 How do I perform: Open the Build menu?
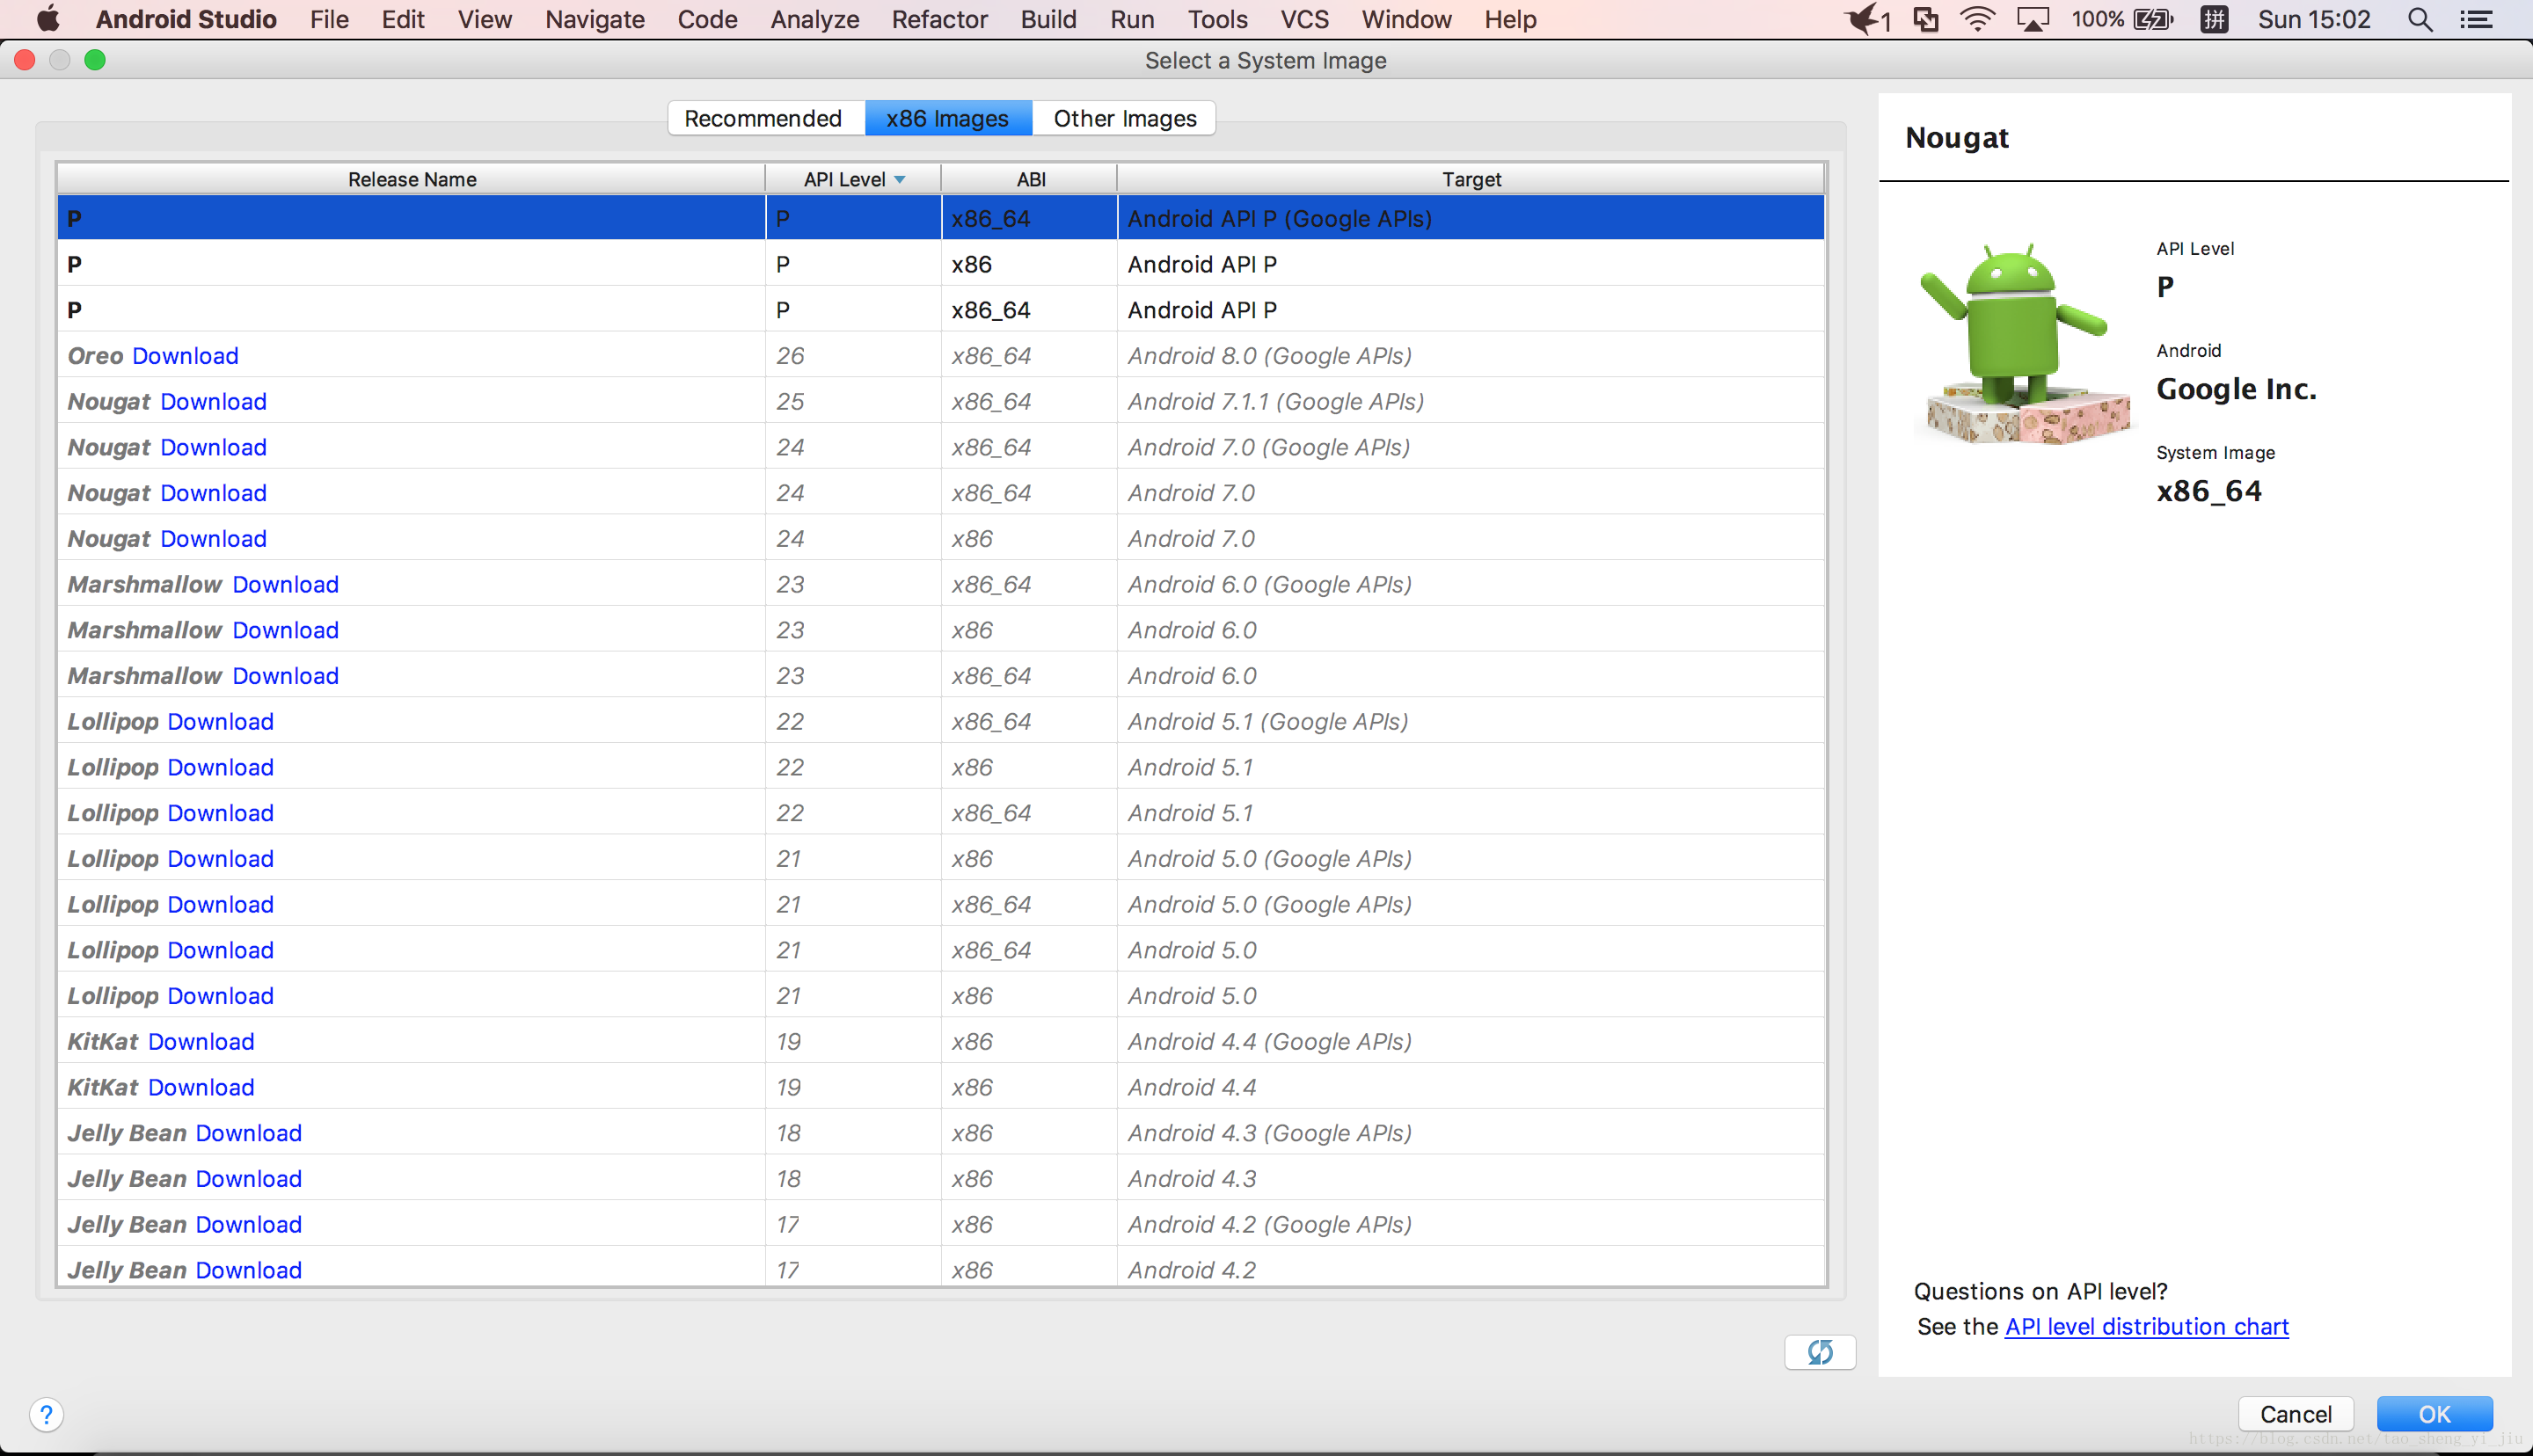(x=1047, y=19)
